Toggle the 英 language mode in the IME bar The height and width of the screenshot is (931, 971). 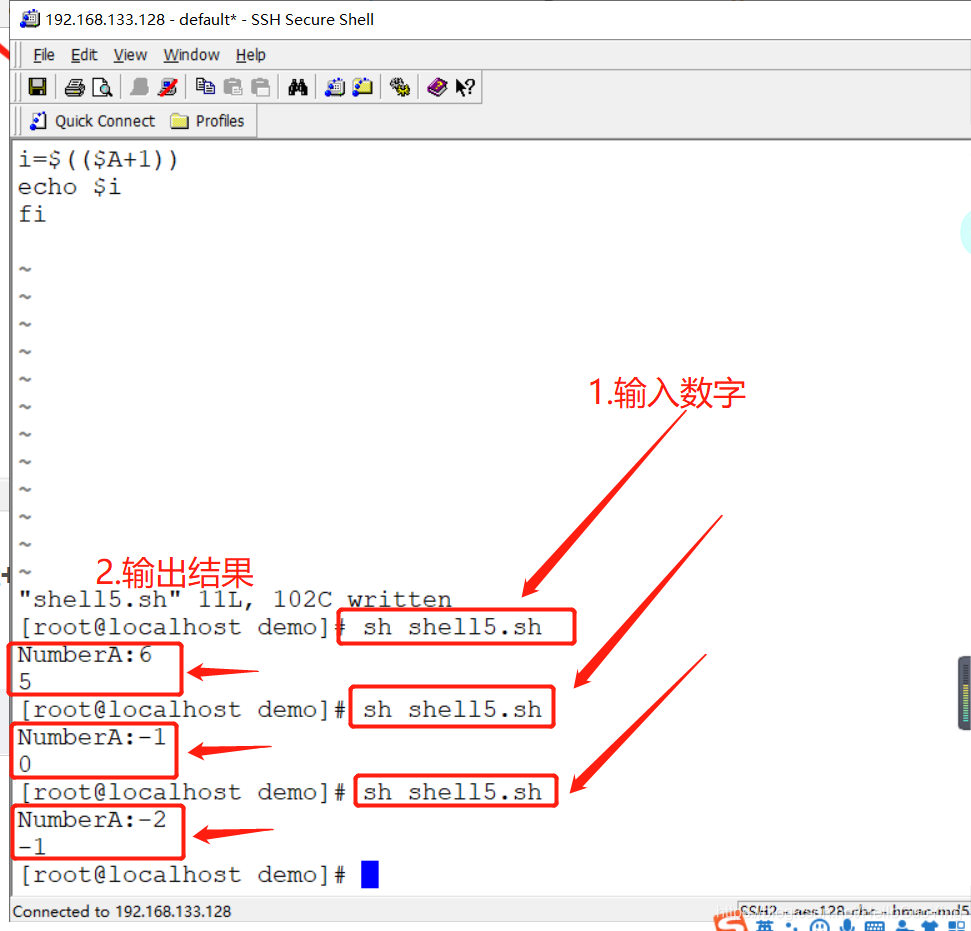[x=765, y=925]
